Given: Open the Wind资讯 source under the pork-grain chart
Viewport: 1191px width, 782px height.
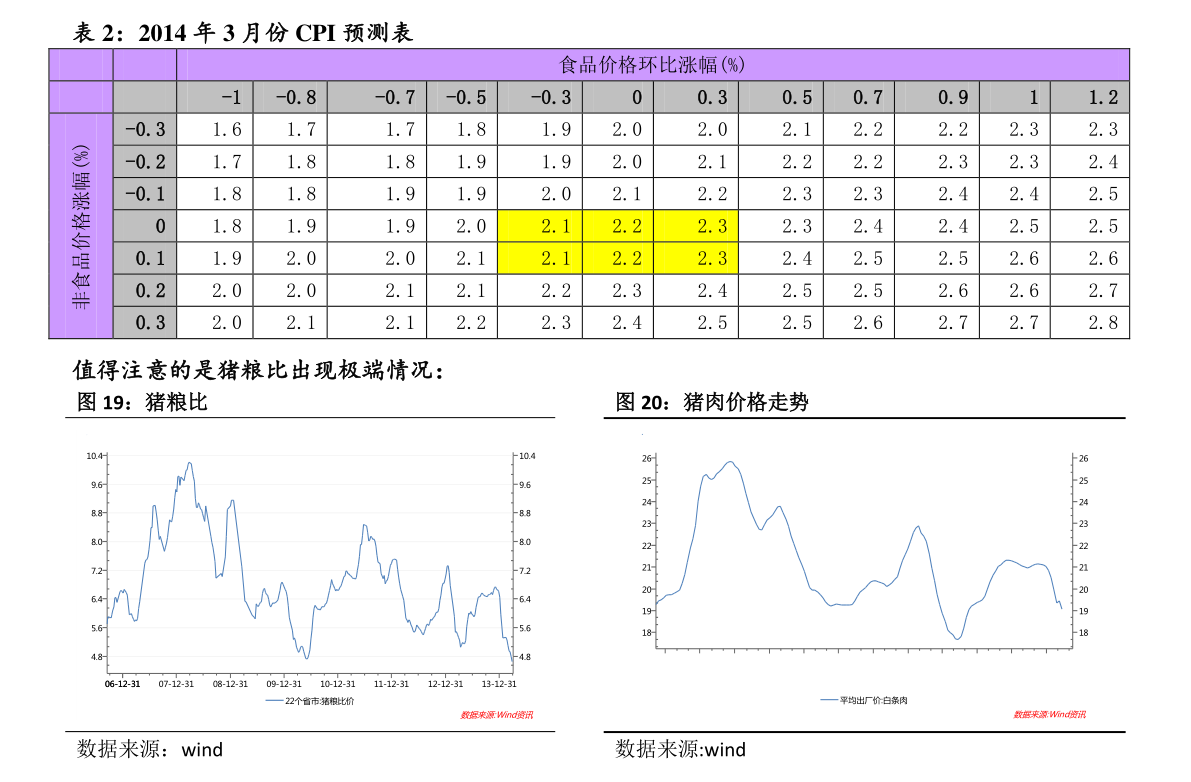Looking at the screenshot, I should 497,715.
